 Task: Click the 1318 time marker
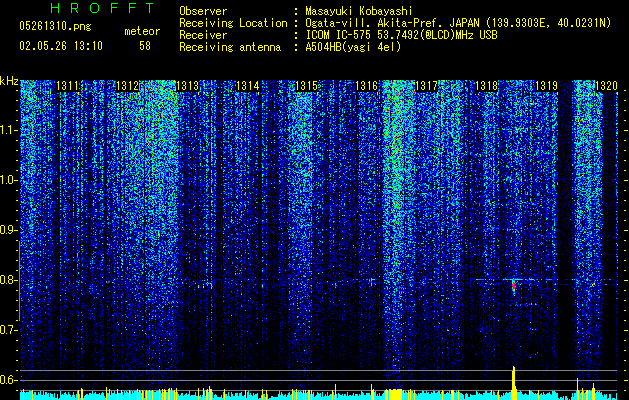[x=487, y=86]
